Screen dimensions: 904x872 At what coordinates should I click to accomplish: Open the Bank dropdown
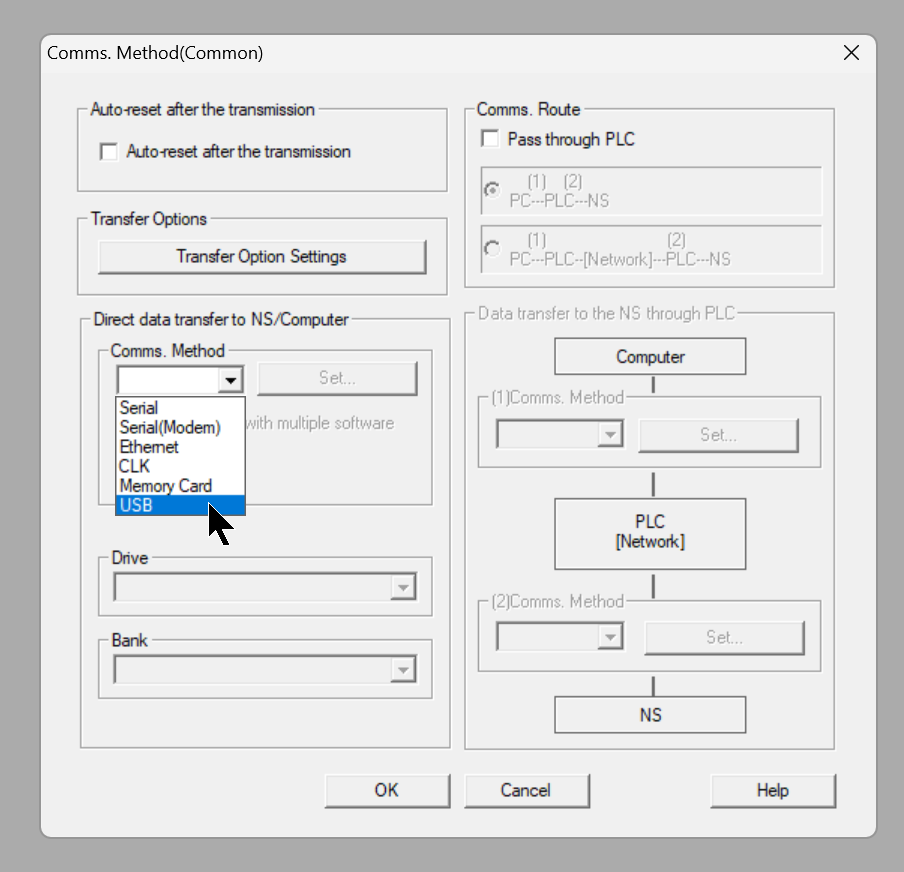pyautogui.click(x=404, y=670)
